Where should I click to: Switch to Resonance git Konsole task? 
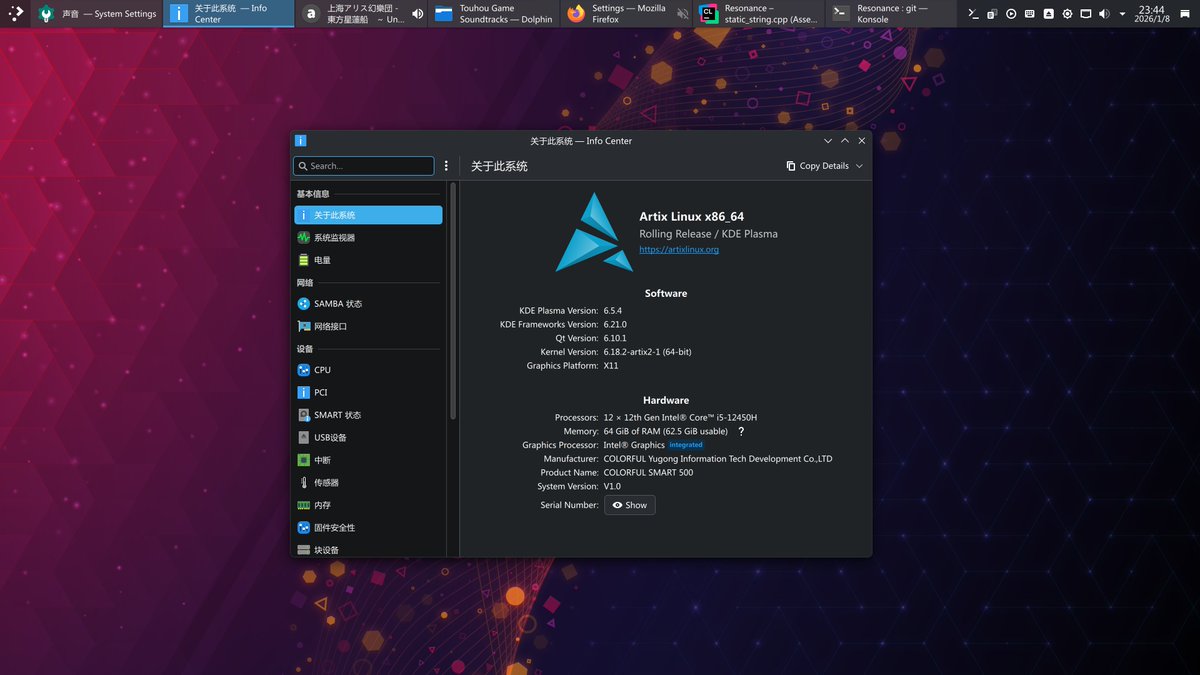click(x=891, y=14)
